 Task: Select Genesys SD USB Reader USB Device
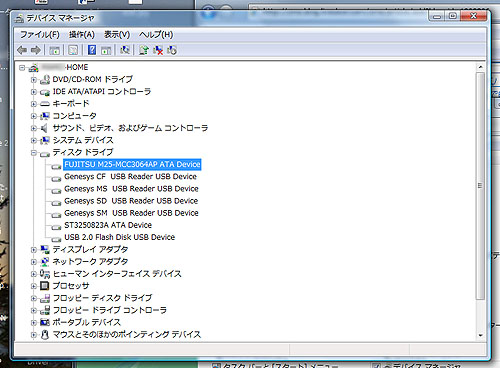tap(131, 201)
